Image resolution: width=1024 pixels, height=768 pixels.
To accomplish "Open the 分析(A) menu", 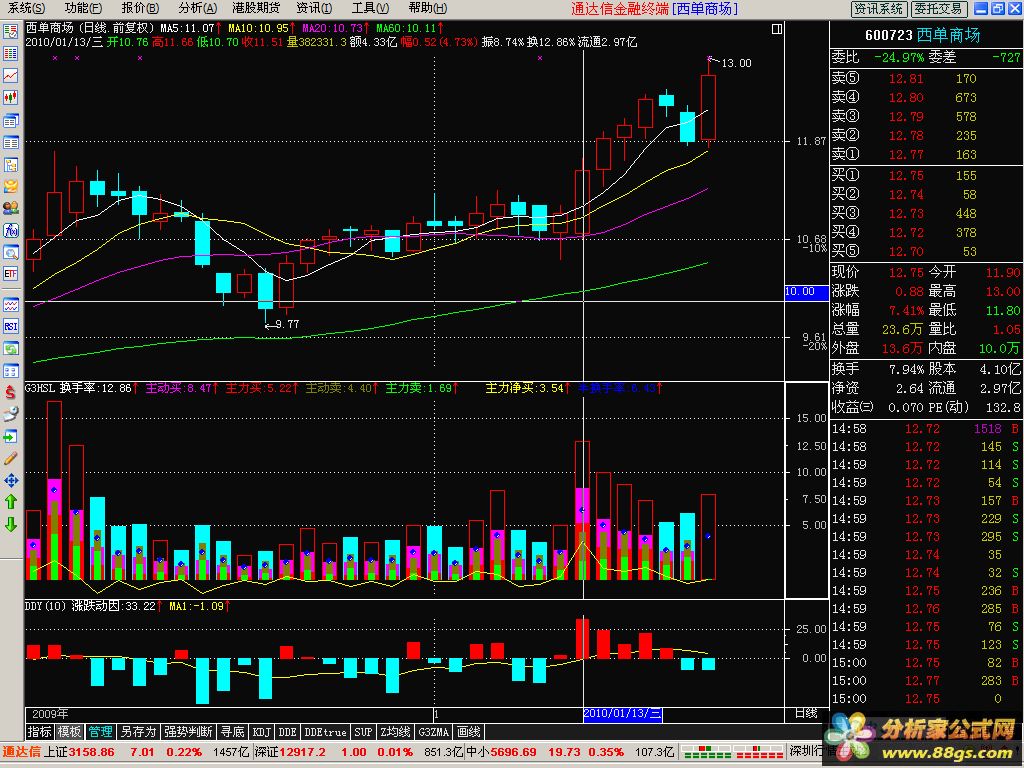I will pyautogui.click(x=197, y=8).
